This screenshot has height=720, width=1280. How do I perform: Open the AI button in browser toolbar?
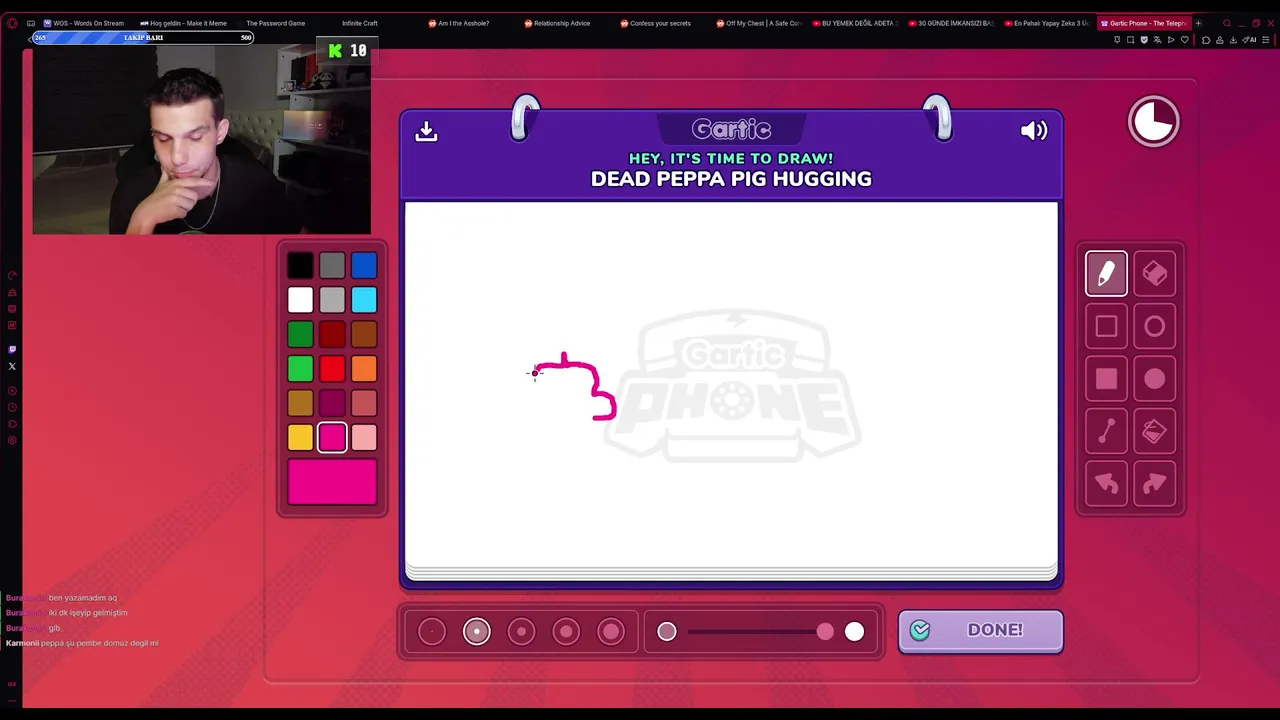[x=1249, y=40]
